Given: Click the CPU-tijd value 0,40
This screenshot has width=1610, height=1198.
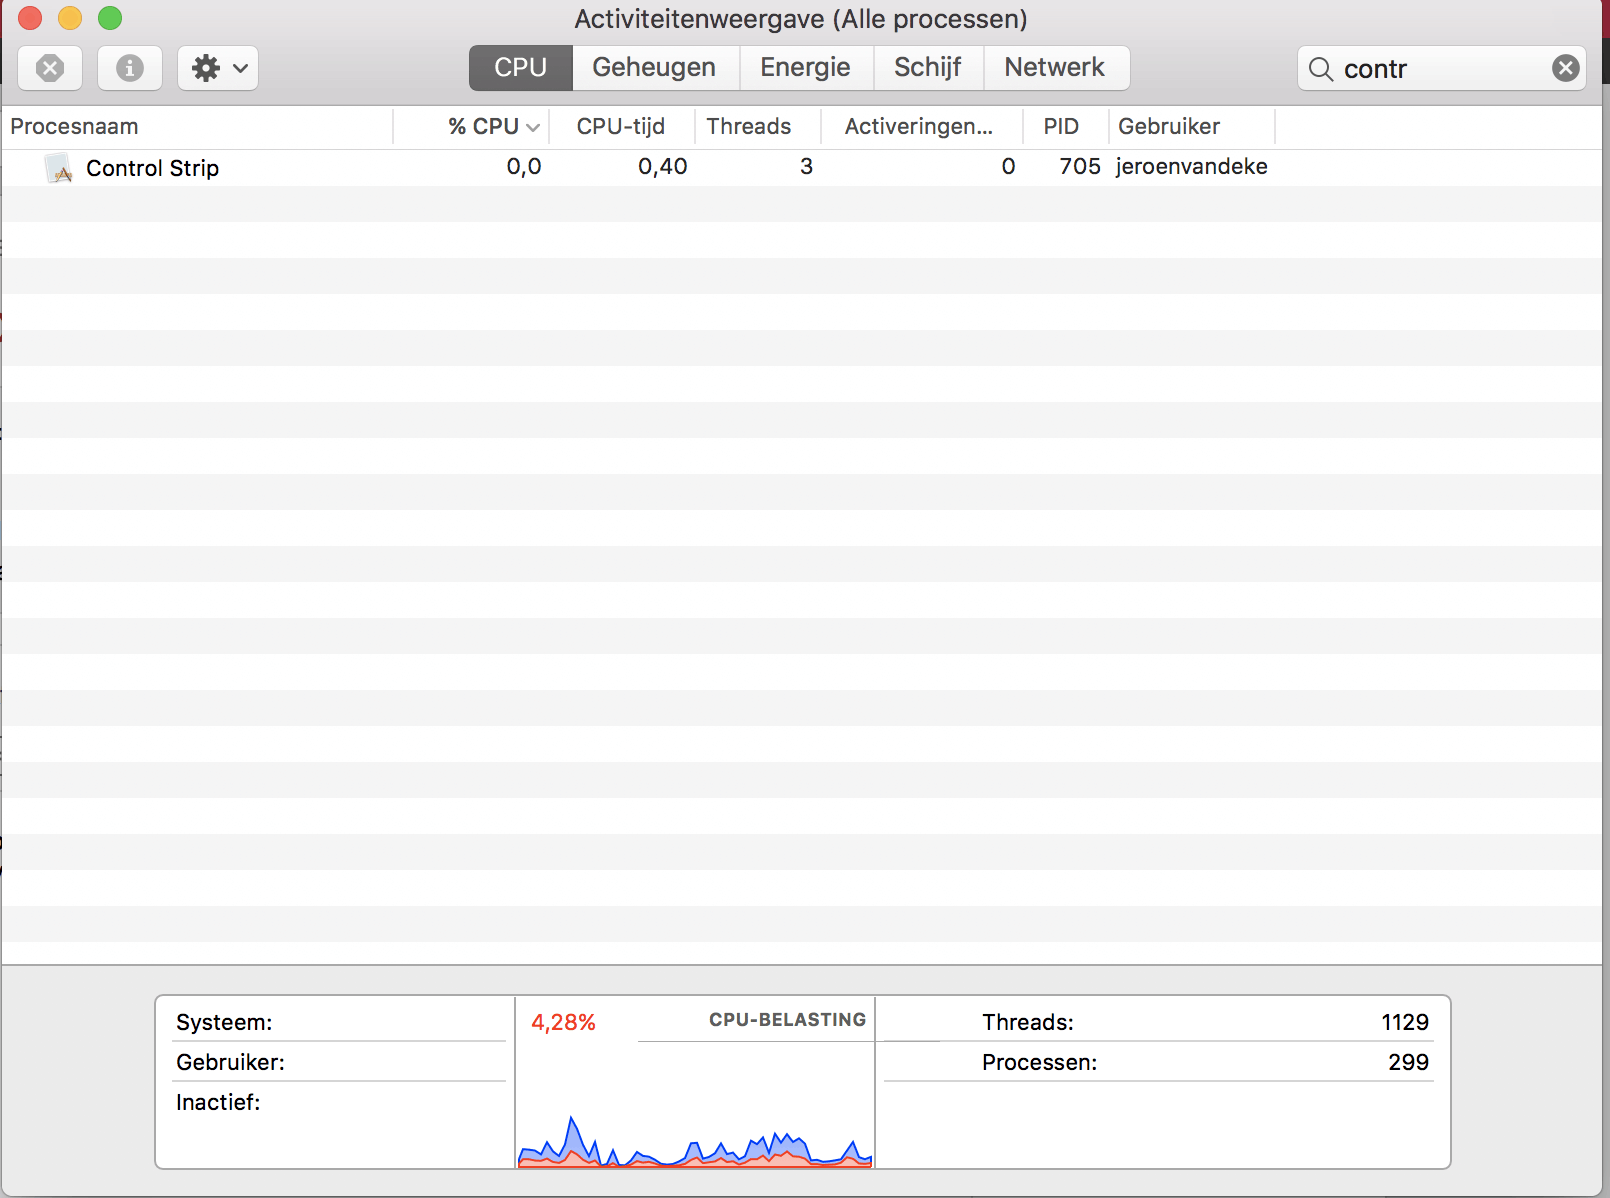Looking at the screenshot, I should 663,167.
